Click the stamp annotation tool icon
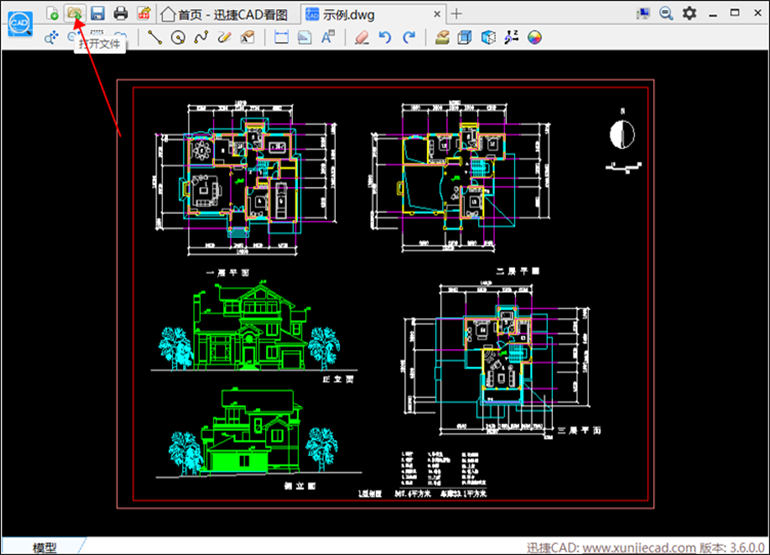This screenshot has width=770, height=555. coord(248,37)
